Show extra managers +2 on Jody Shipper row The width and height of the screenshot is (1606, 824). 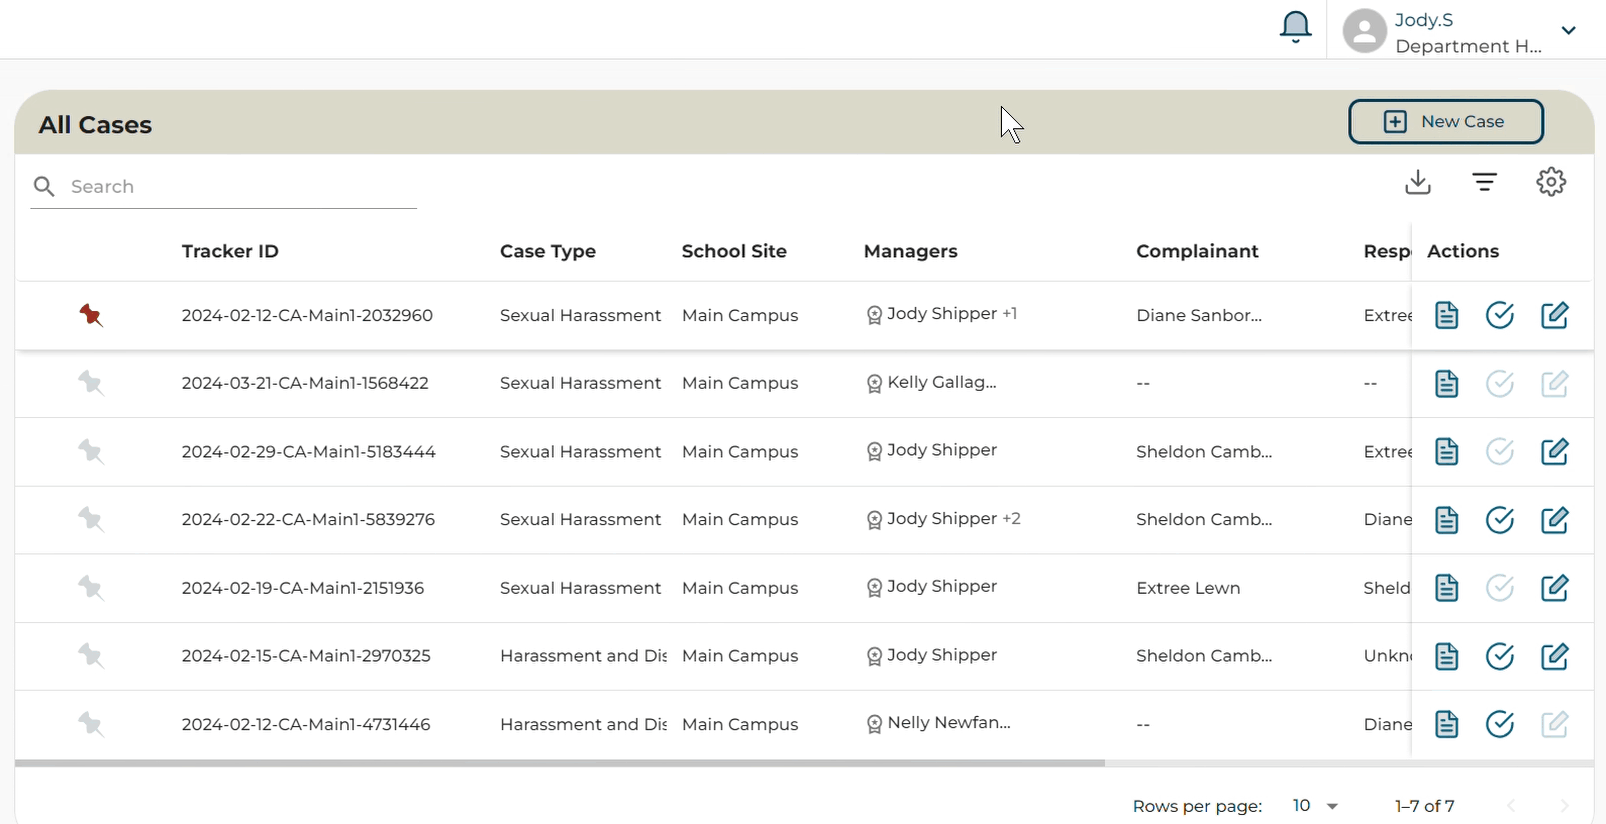(1012, 518)
